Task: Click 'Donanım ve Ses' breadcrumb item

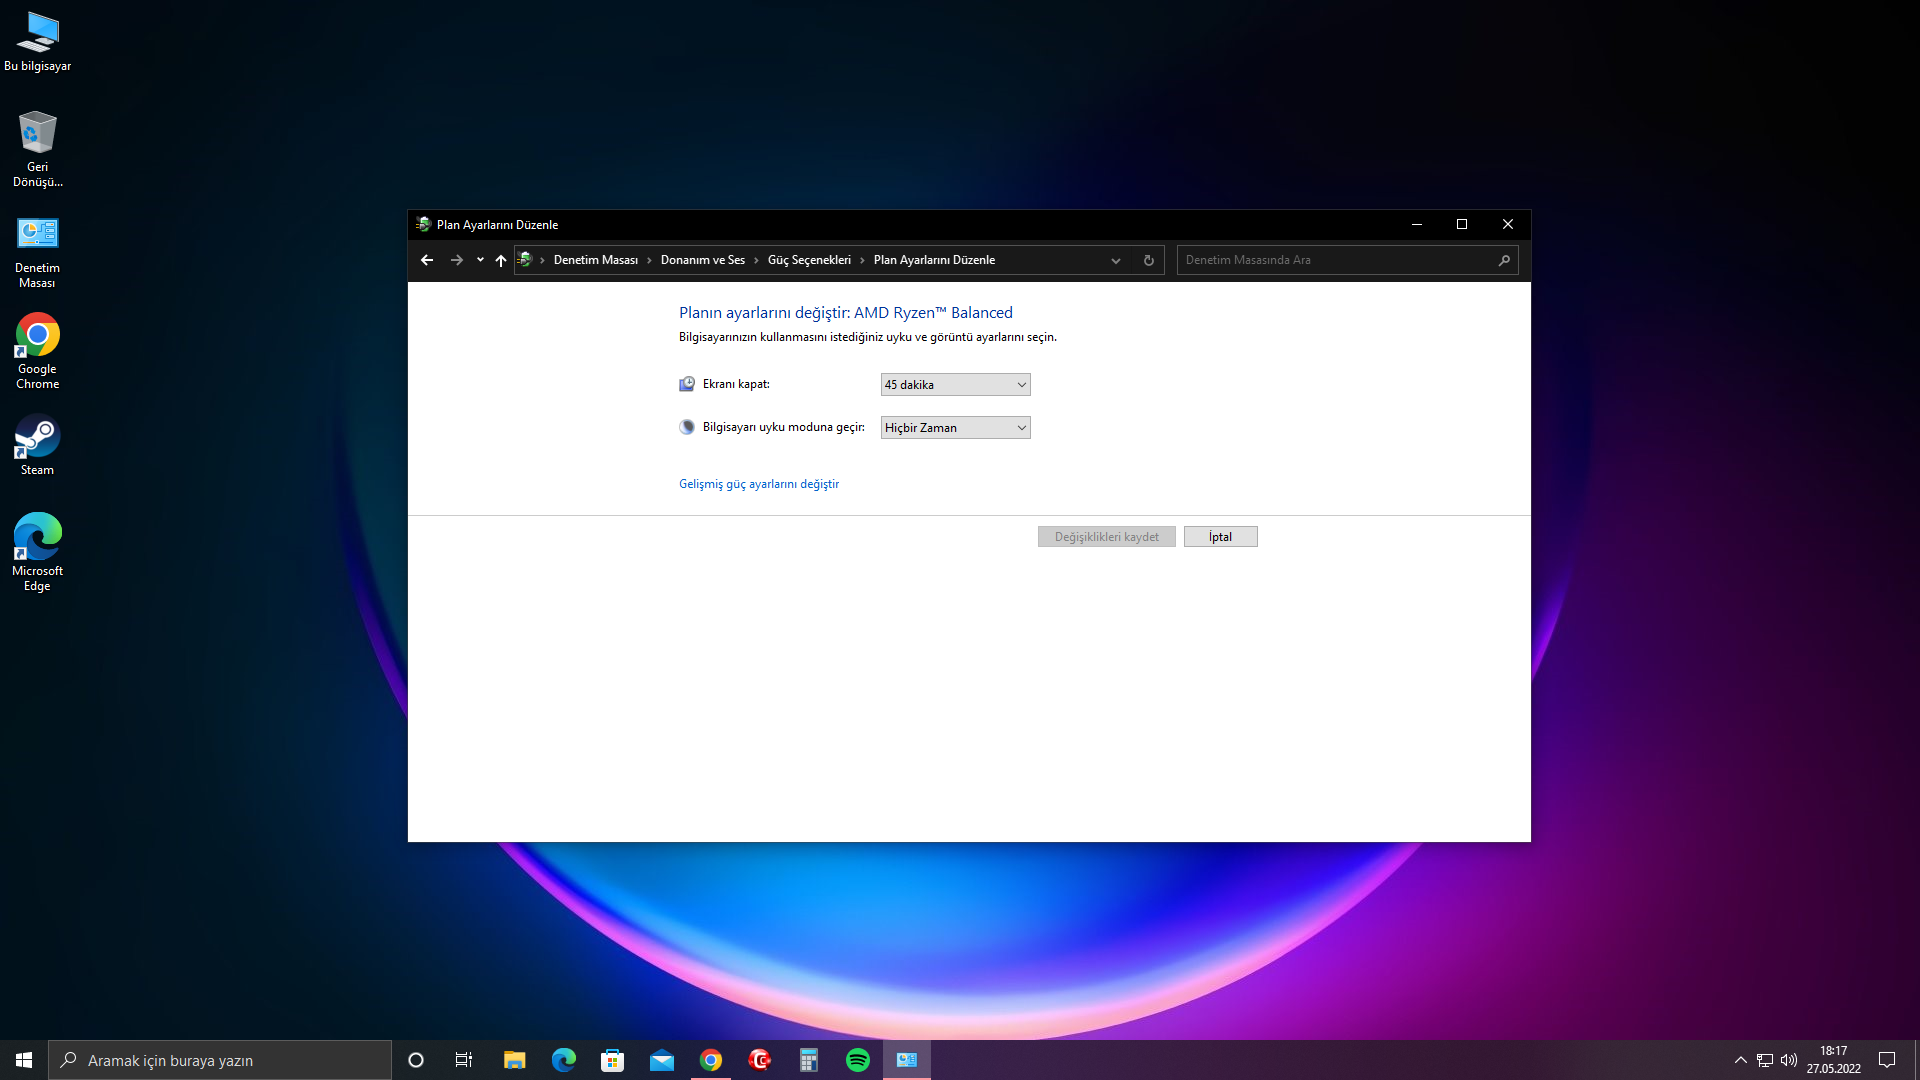Action: [702, 260]
